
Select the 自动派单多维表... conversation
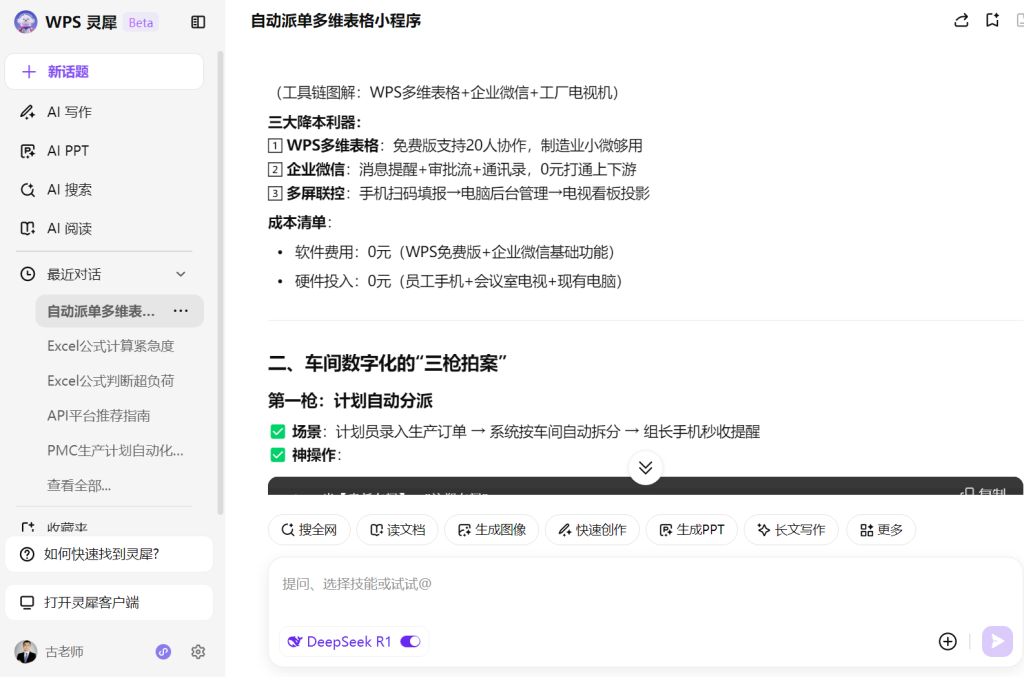click(x=101, y=311)
